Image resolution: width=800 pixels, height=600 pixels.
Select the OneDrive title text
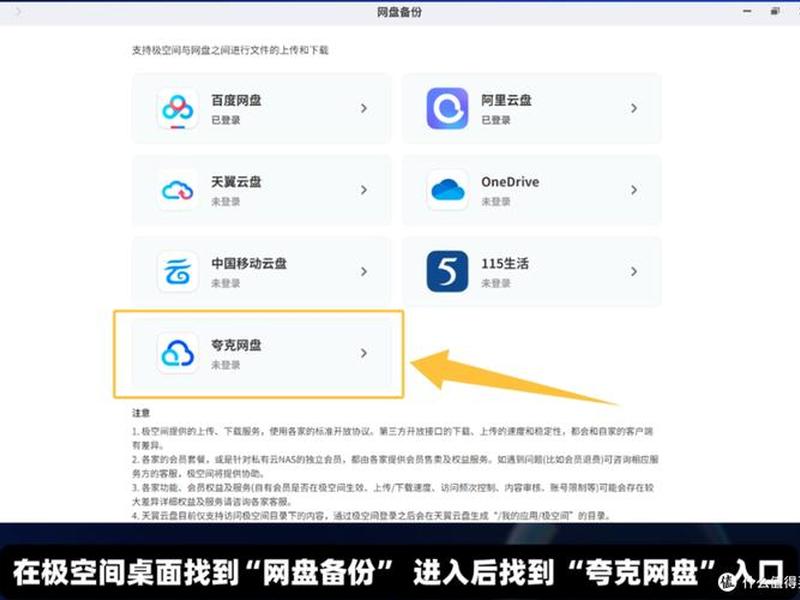(x=510, y=182)
